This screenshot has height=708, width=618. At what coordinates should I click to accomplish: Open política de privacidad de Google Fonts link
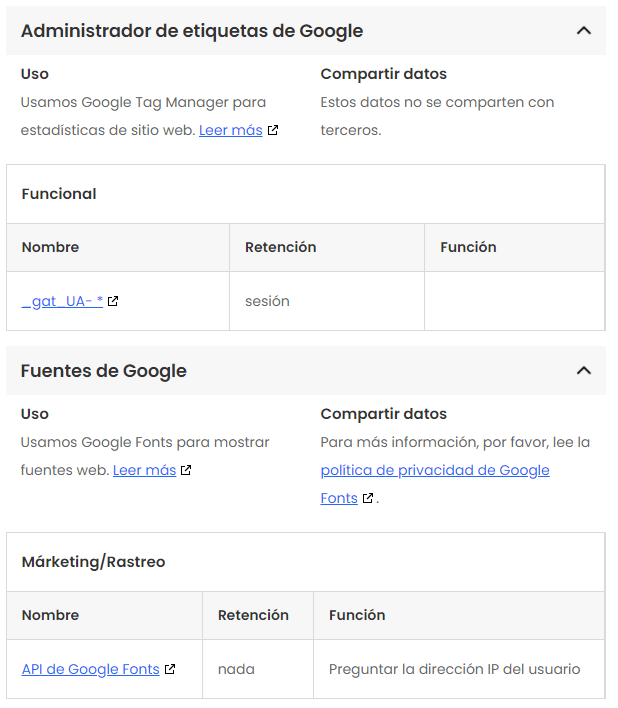point(435,470)
